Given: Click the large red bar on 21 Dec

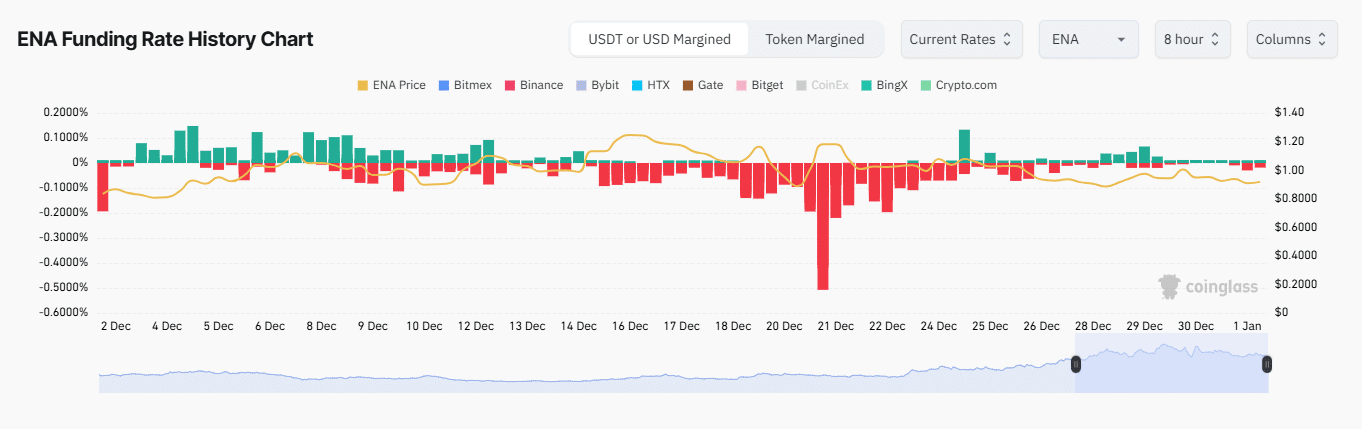Looking at the screenshot, I should [x=823, y=226].
